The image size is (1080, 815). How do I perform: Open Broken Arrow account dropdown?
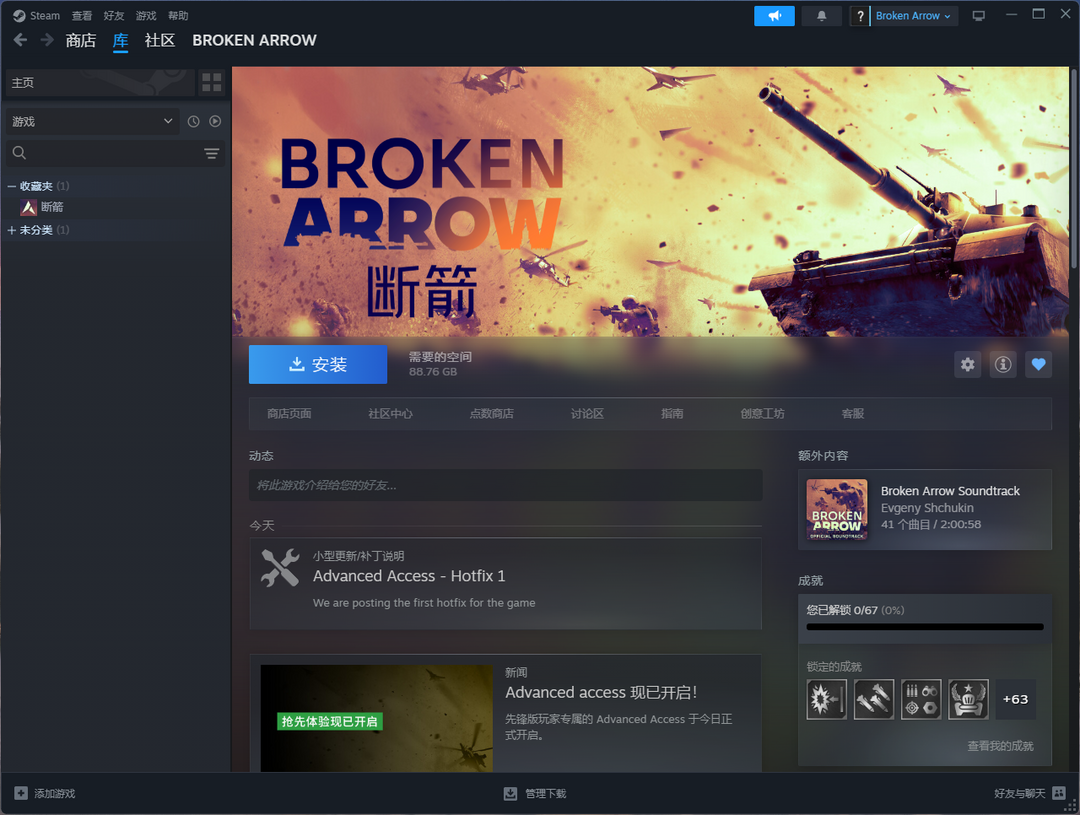click(x=913, y=16)
